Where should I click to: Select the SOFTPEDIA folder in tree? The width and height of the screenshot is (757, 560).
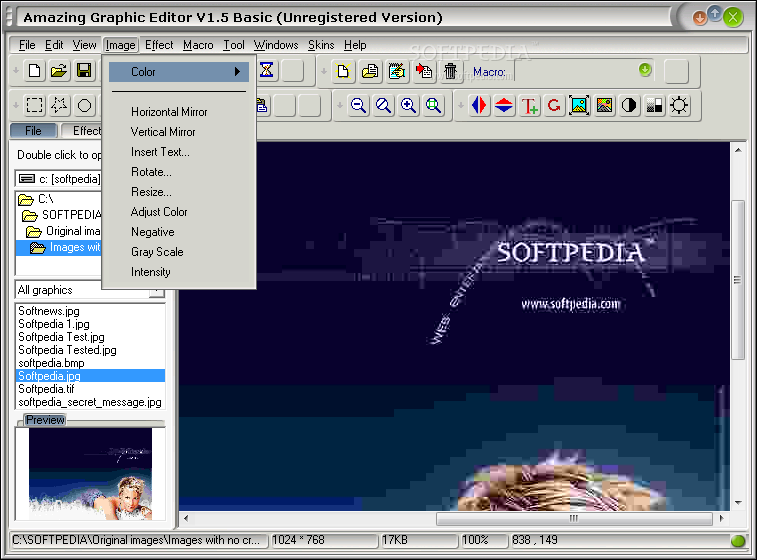(x=62, y=215)
